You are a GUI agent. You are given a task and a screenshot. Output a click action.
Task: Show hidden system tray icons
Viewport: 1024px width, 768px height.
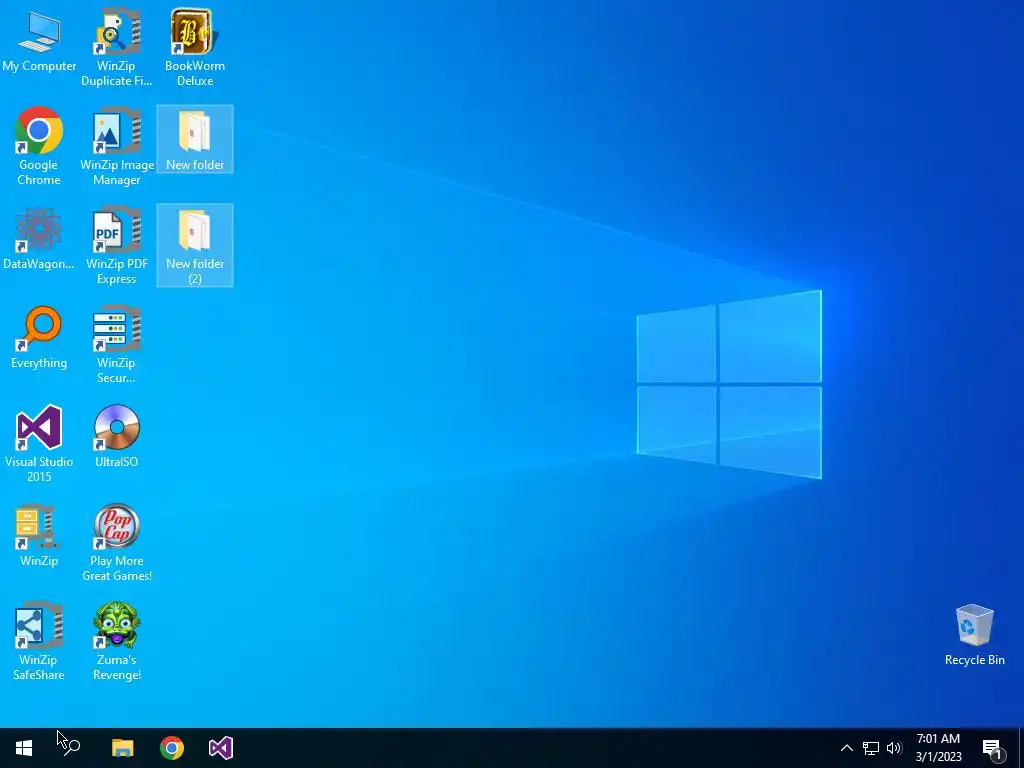846,748
